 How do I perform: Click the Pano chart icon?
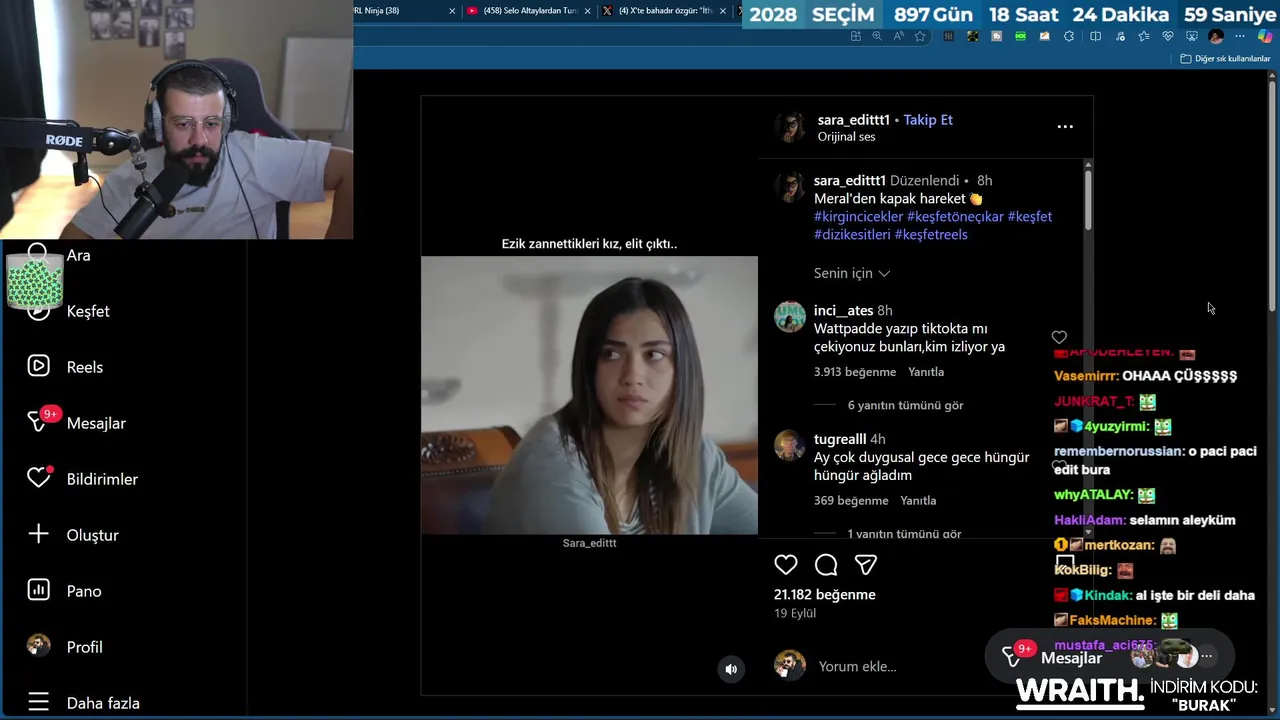coord(38,591)
